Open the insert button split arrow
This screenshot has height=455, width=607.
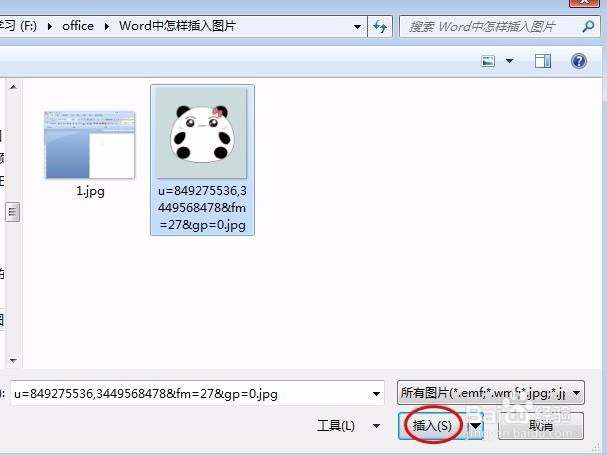pyautogui.click(x=475, y=426)
